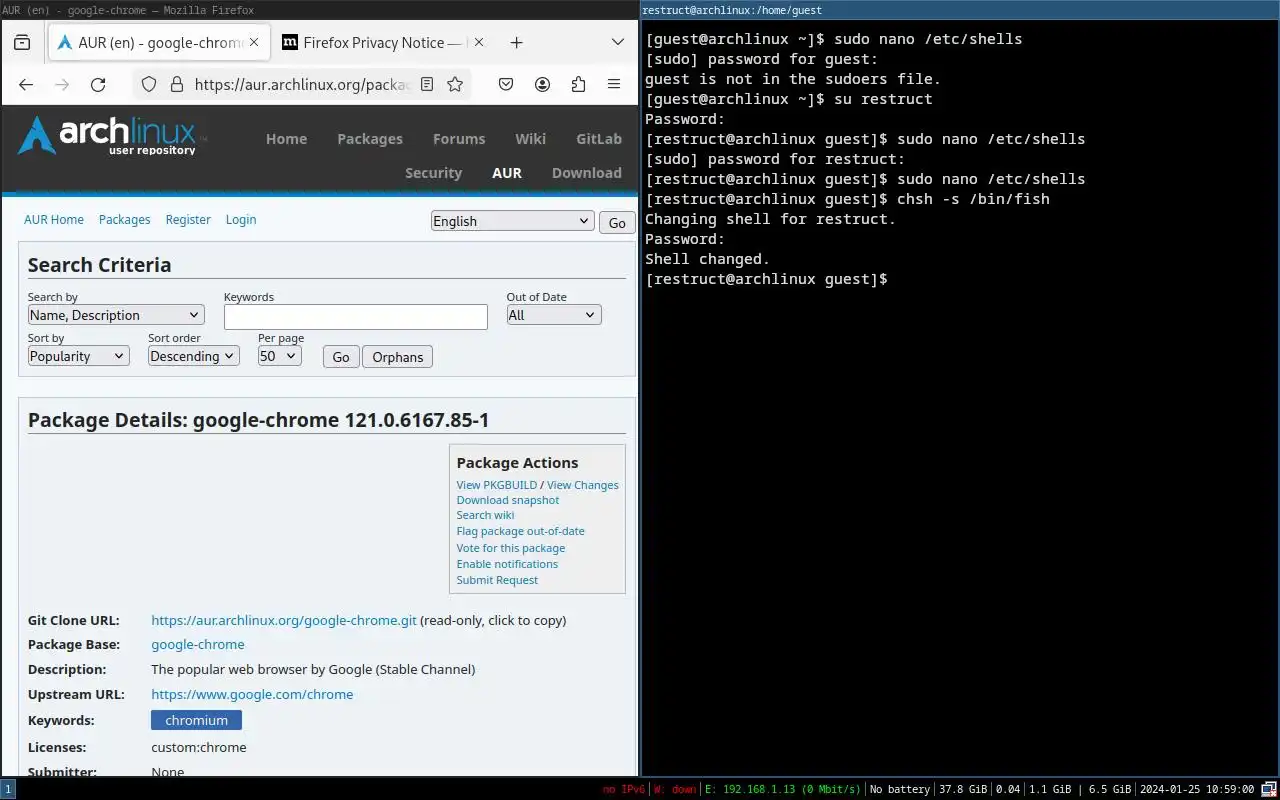Click Search wiki link
Viewport: 1280px width, 800px height.
[486, 515]
